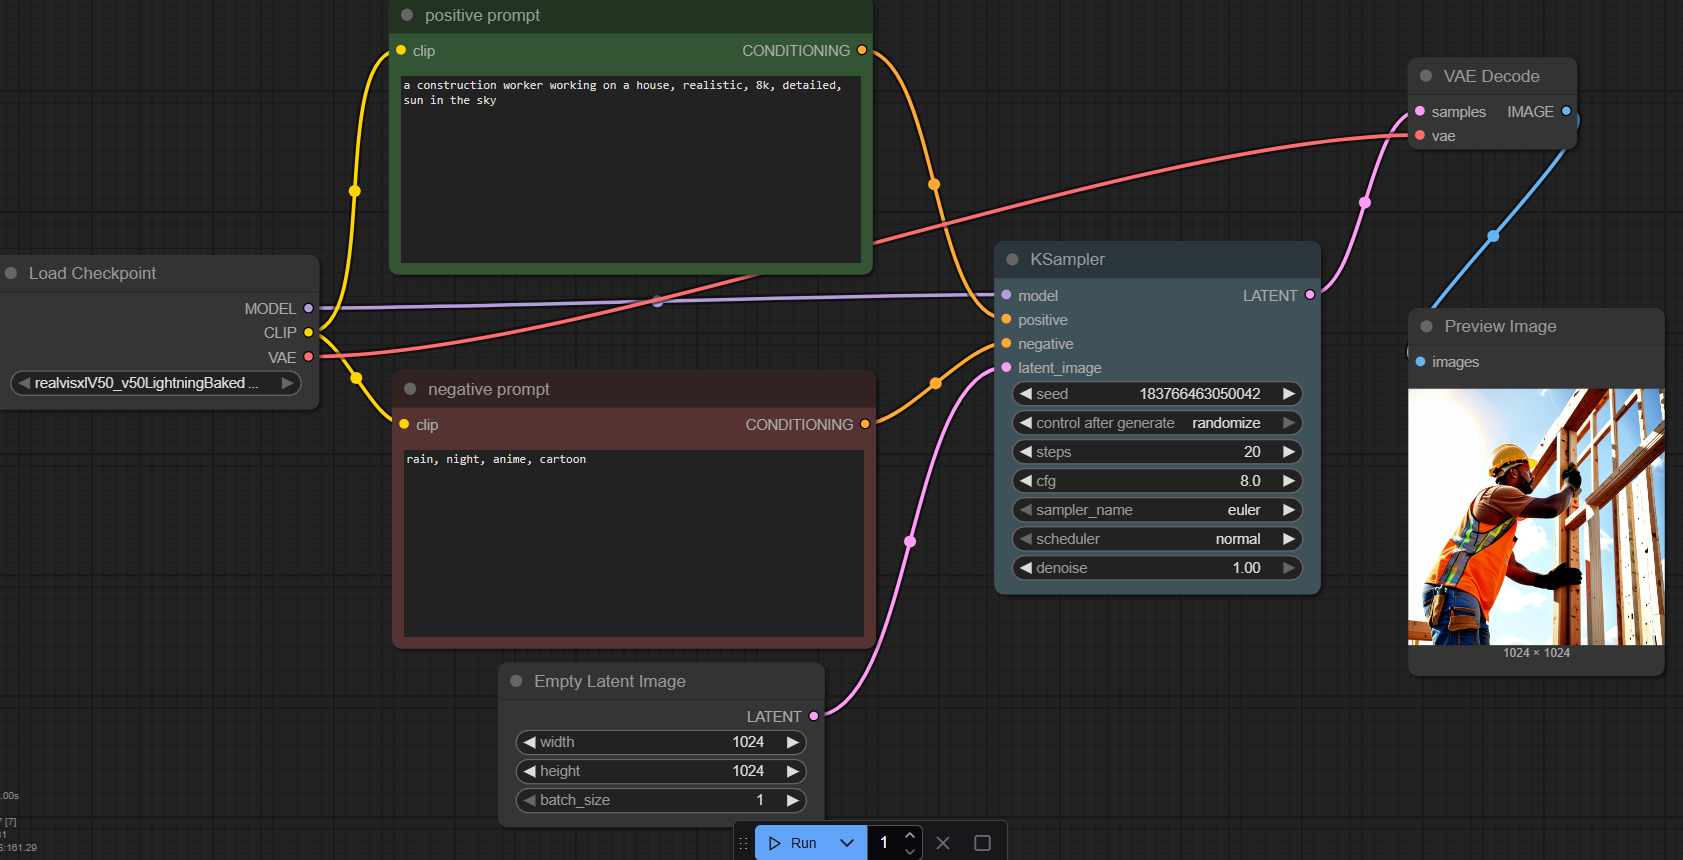Click left arrow to decrease latent width
This screenshot has width=1683, height=860.
pyautogui.click(x=530, y=742)
